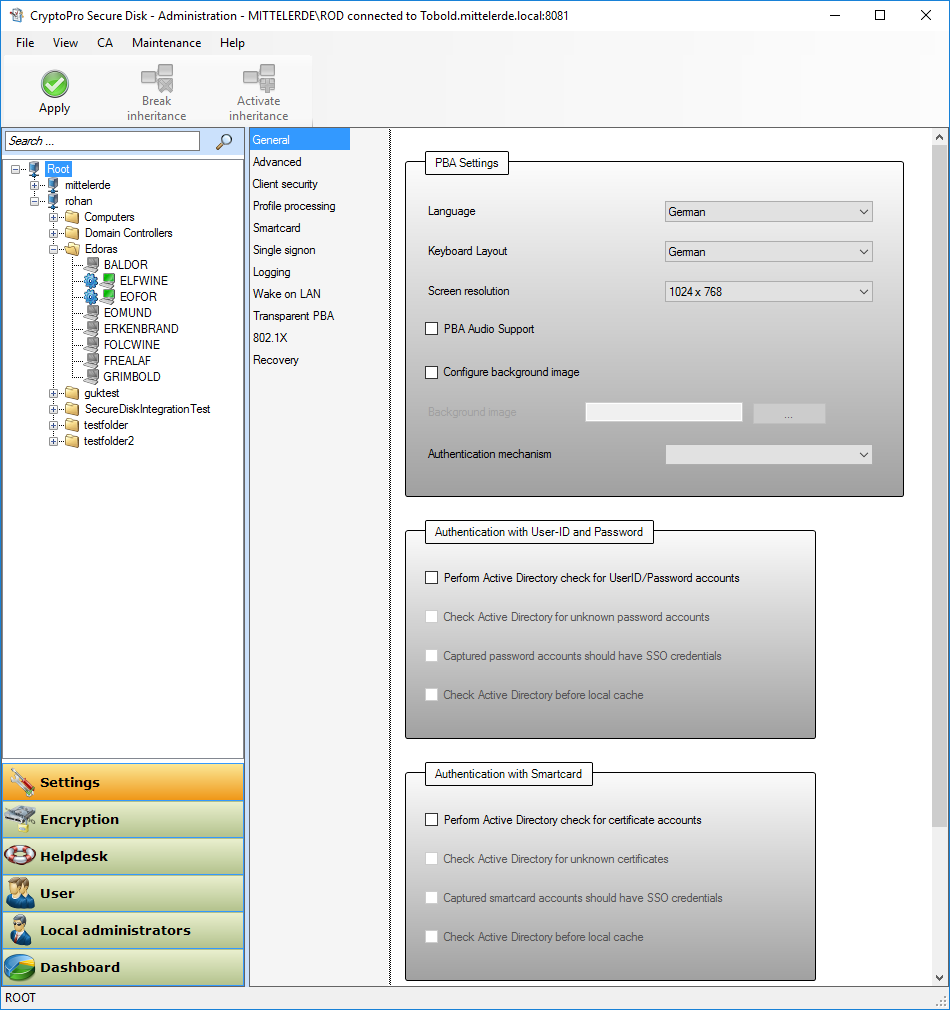
Task: Click the Domain Controllers folder icon
Action: pyautogui.click(x=73, y=233)
